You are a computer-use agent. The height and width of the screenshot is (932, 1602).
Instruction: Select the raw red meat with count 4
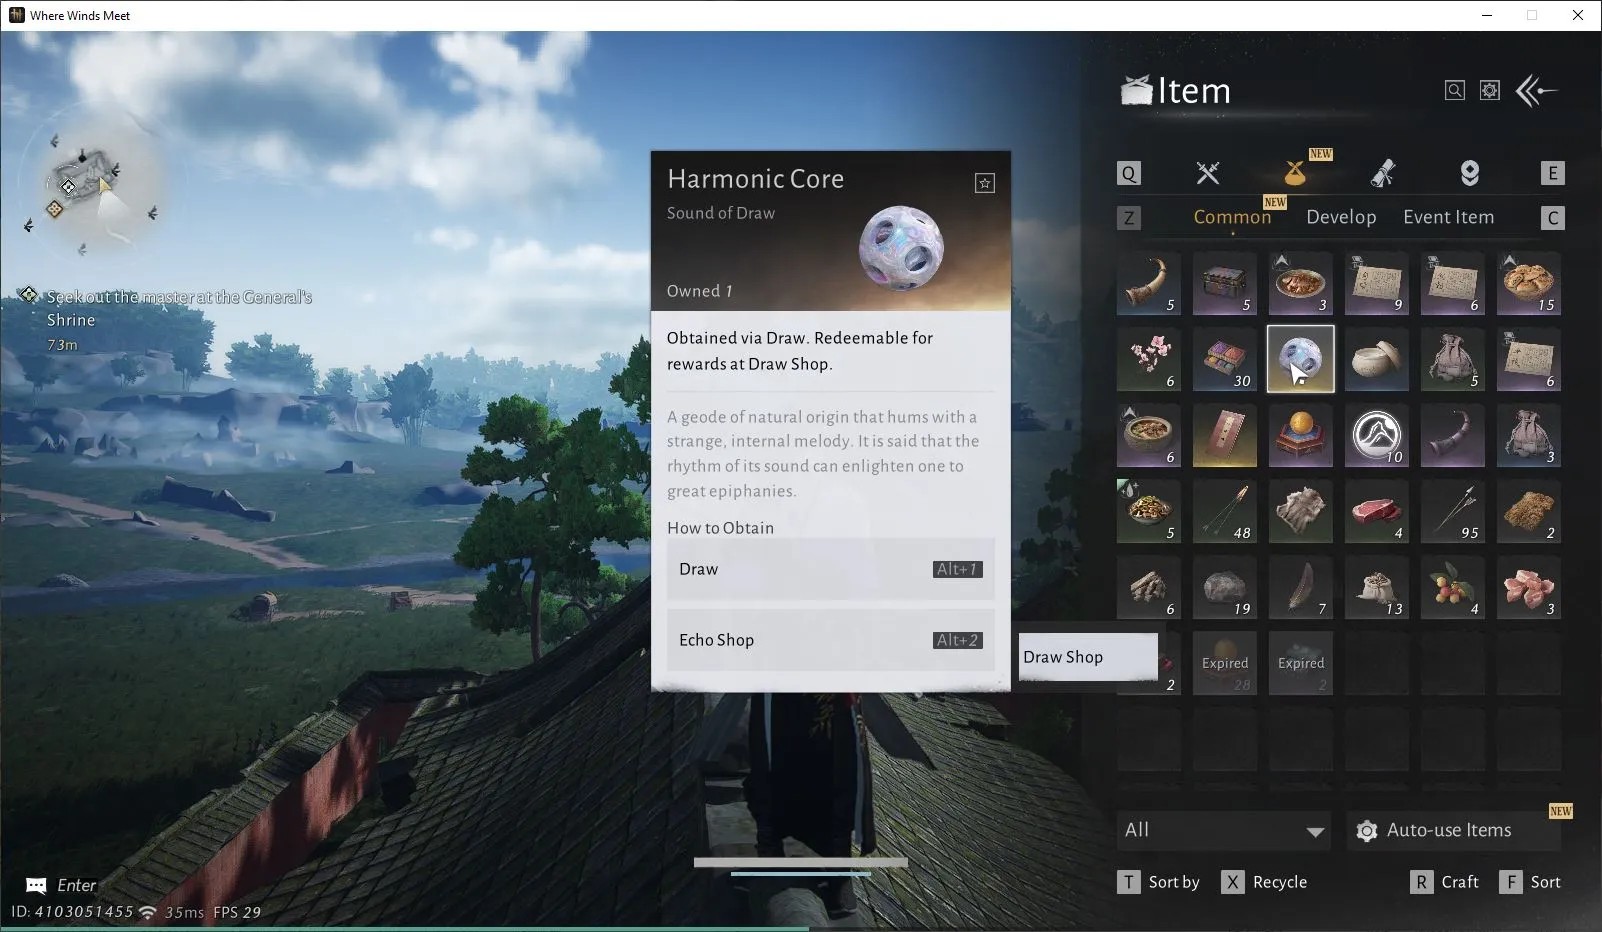pos(1377,511)
